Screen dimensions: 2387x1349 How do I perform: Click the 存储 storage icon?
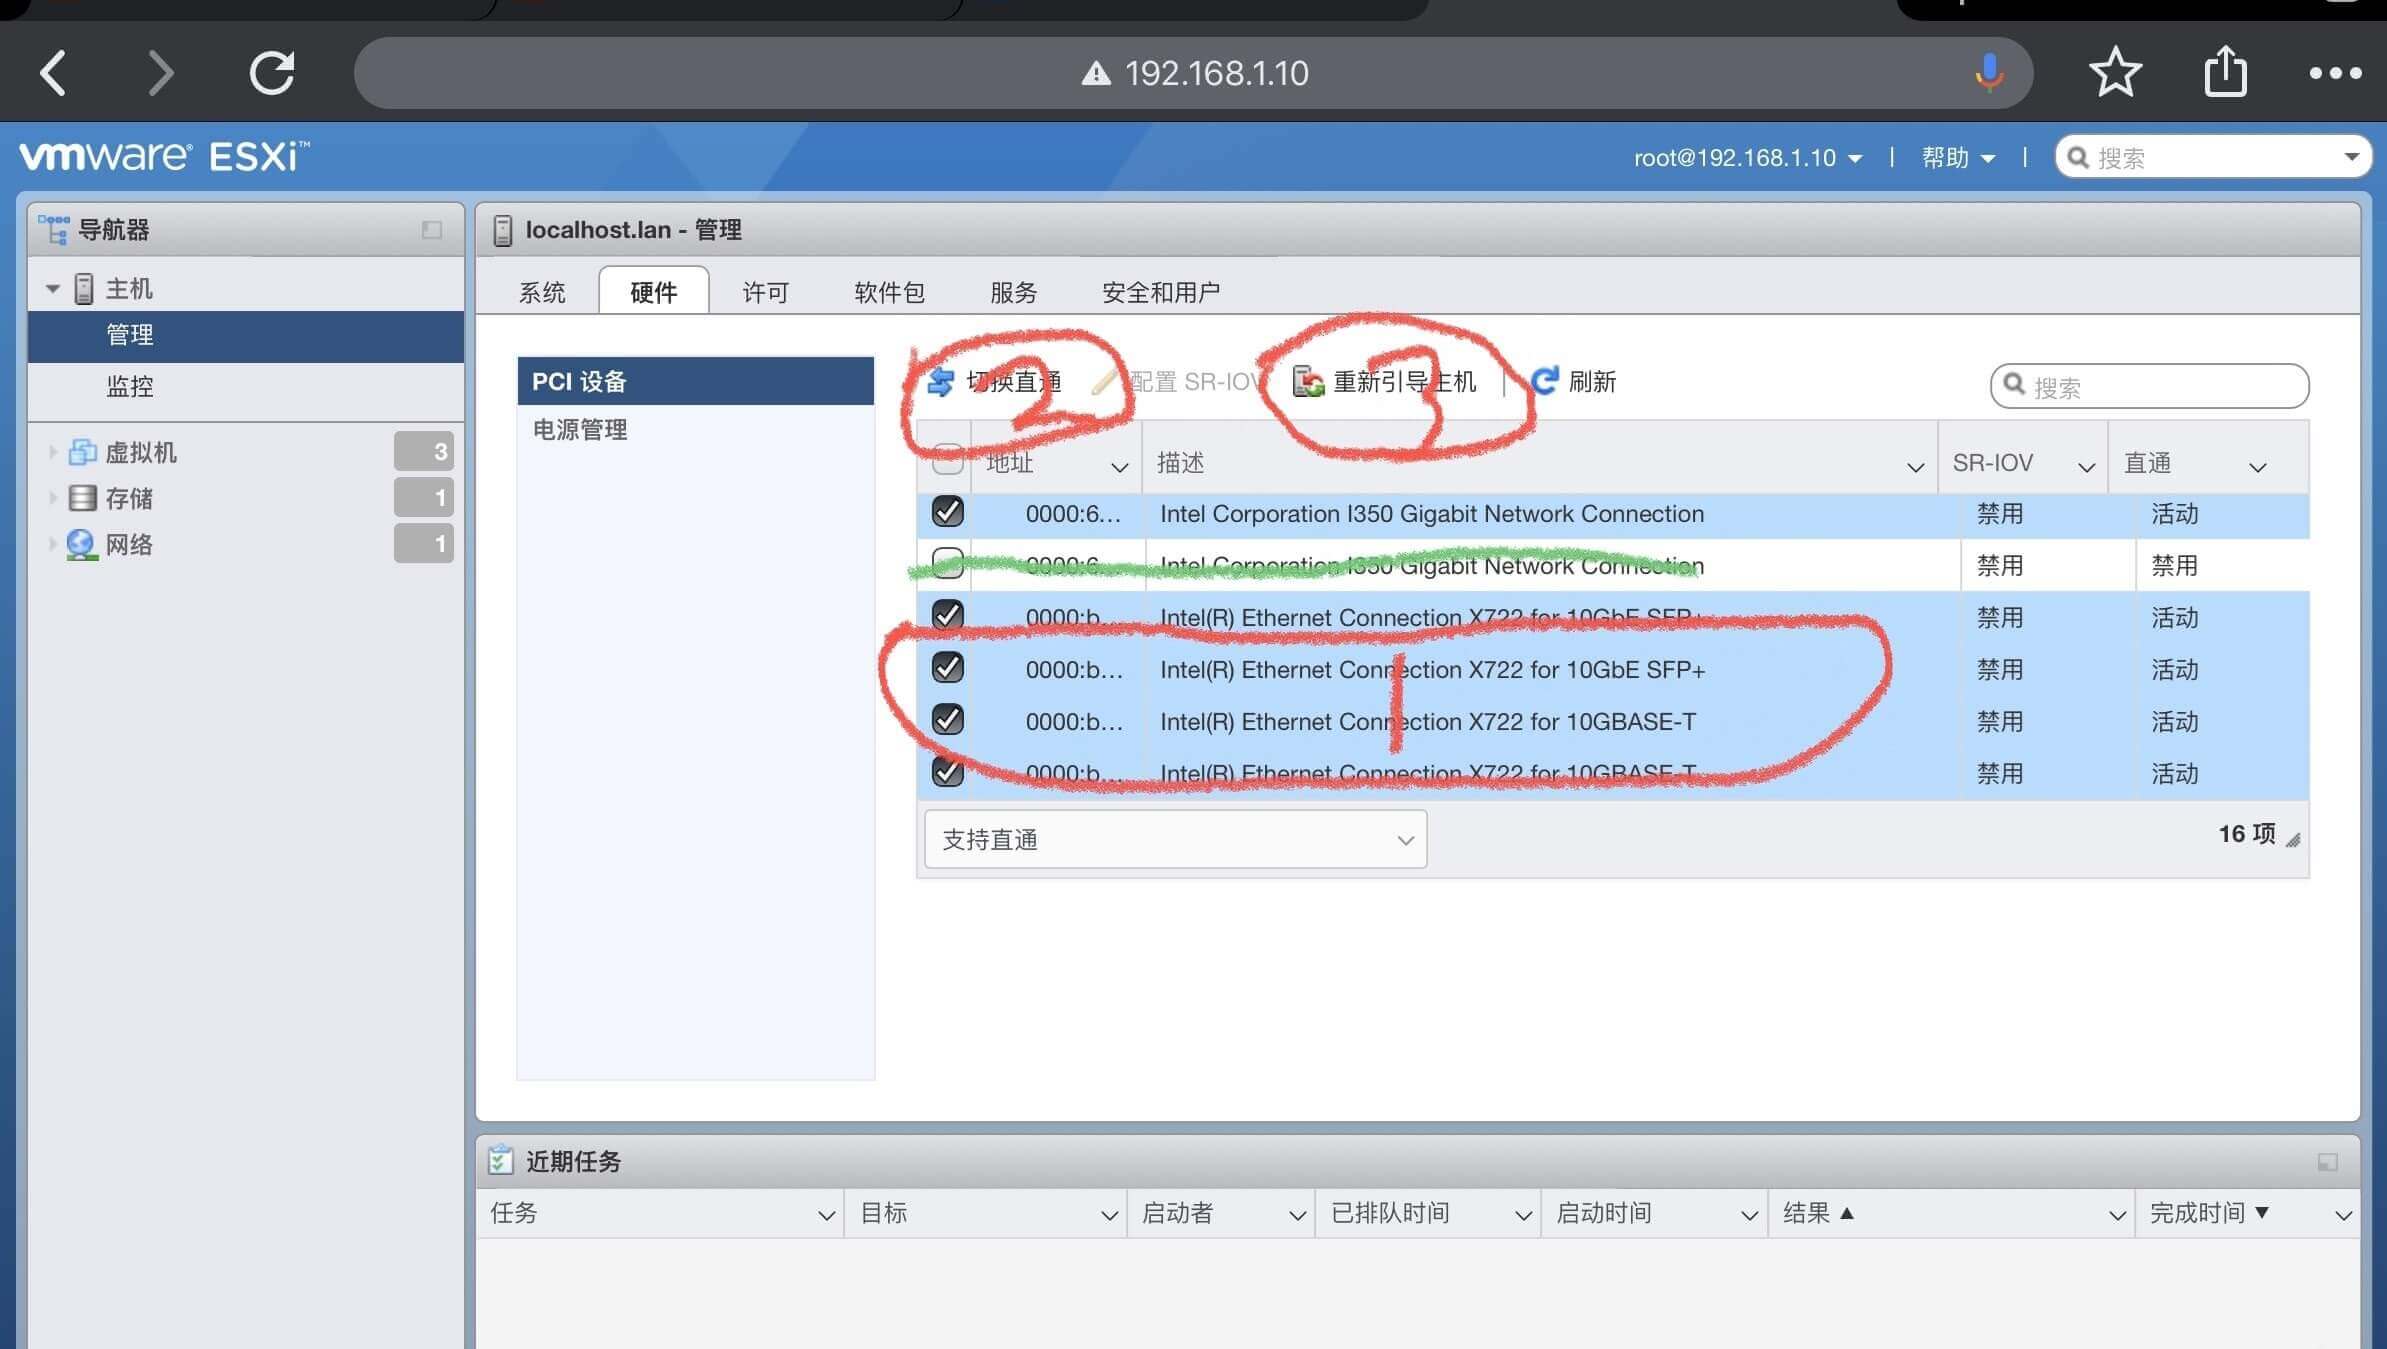coord(82,498)
